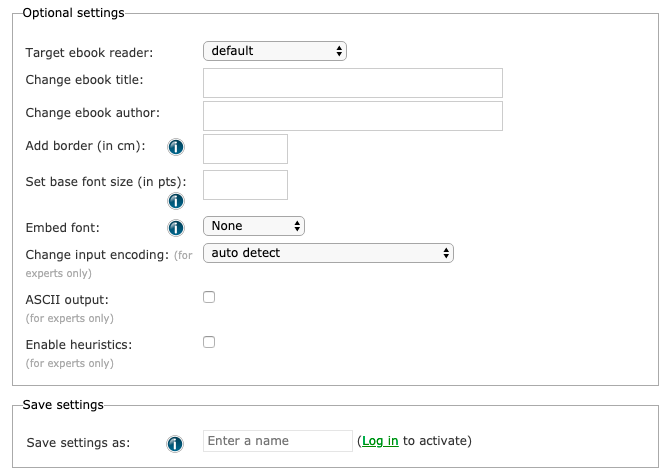
Task: Click the 'Change input encoding:' label
Action: (97, 255)
